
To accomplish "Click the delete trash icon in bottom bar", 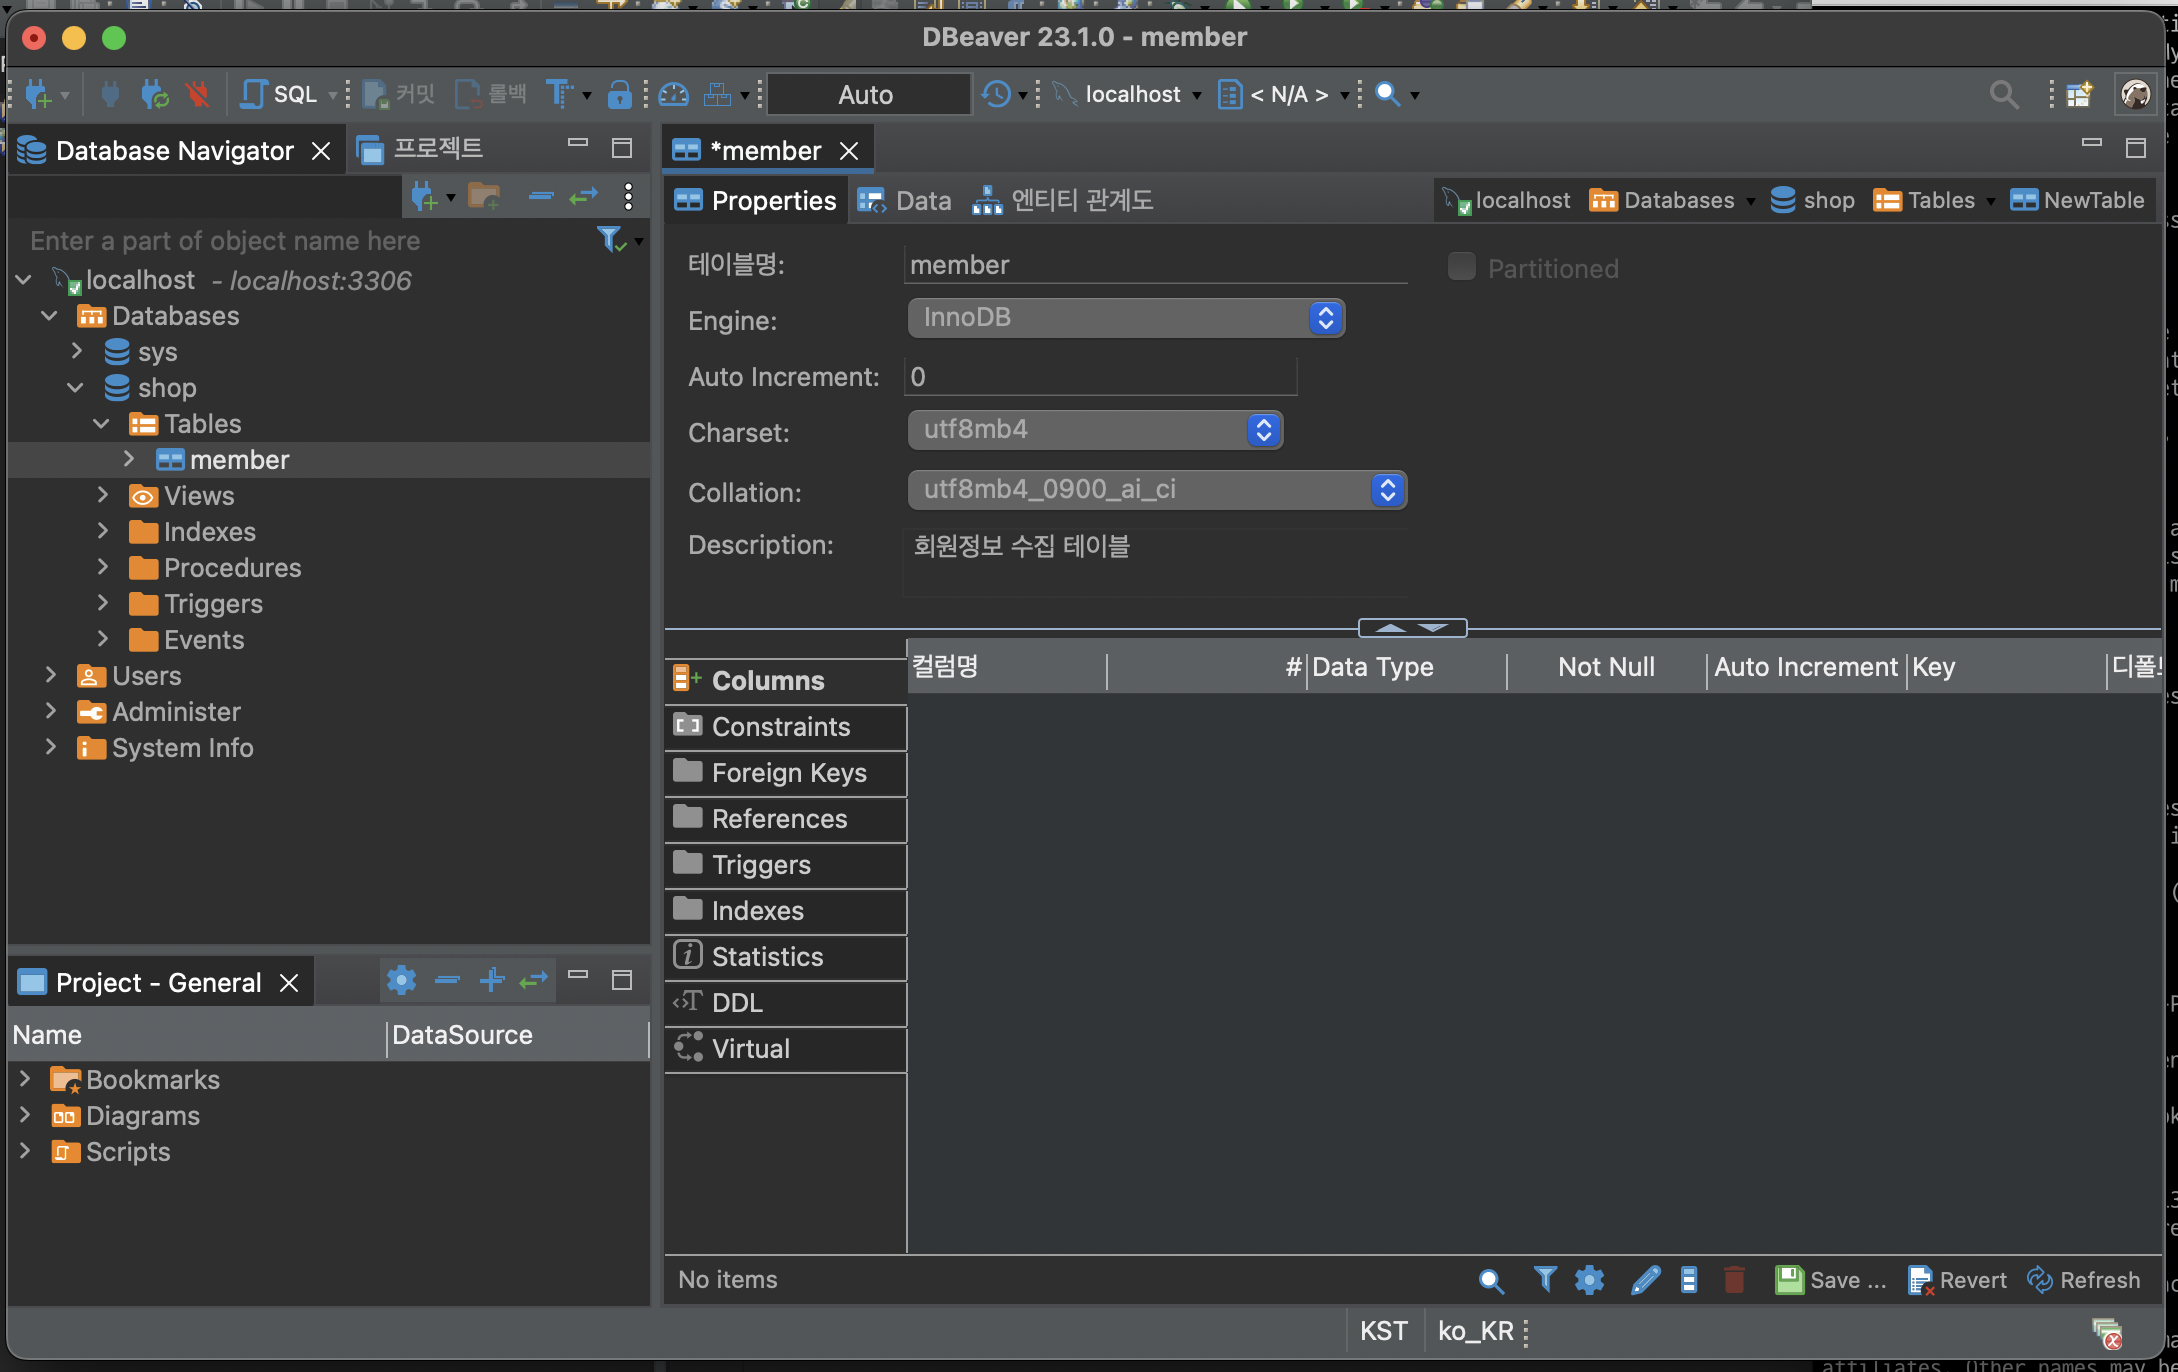I will [x=1734, y=1279].
